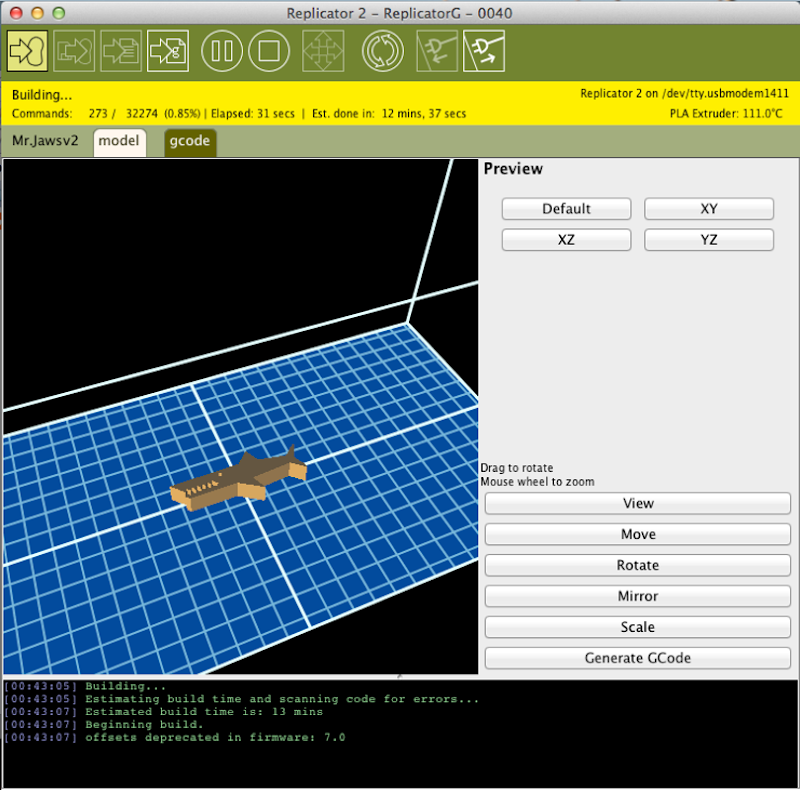Open the Mirror tool panel
The image size is (800, 790).
click(638, 596)
